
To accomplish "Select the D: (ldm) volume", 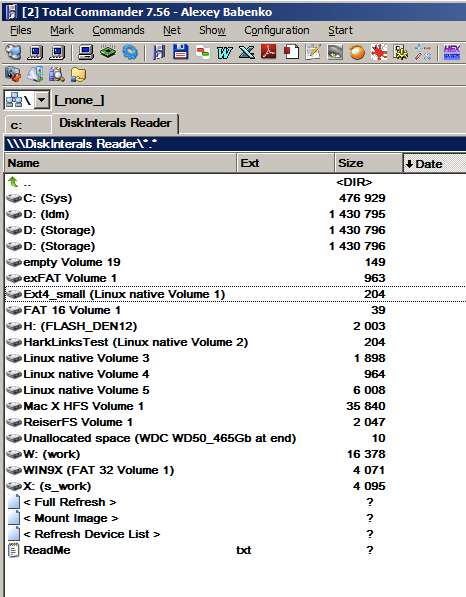I will coord(235,214).
